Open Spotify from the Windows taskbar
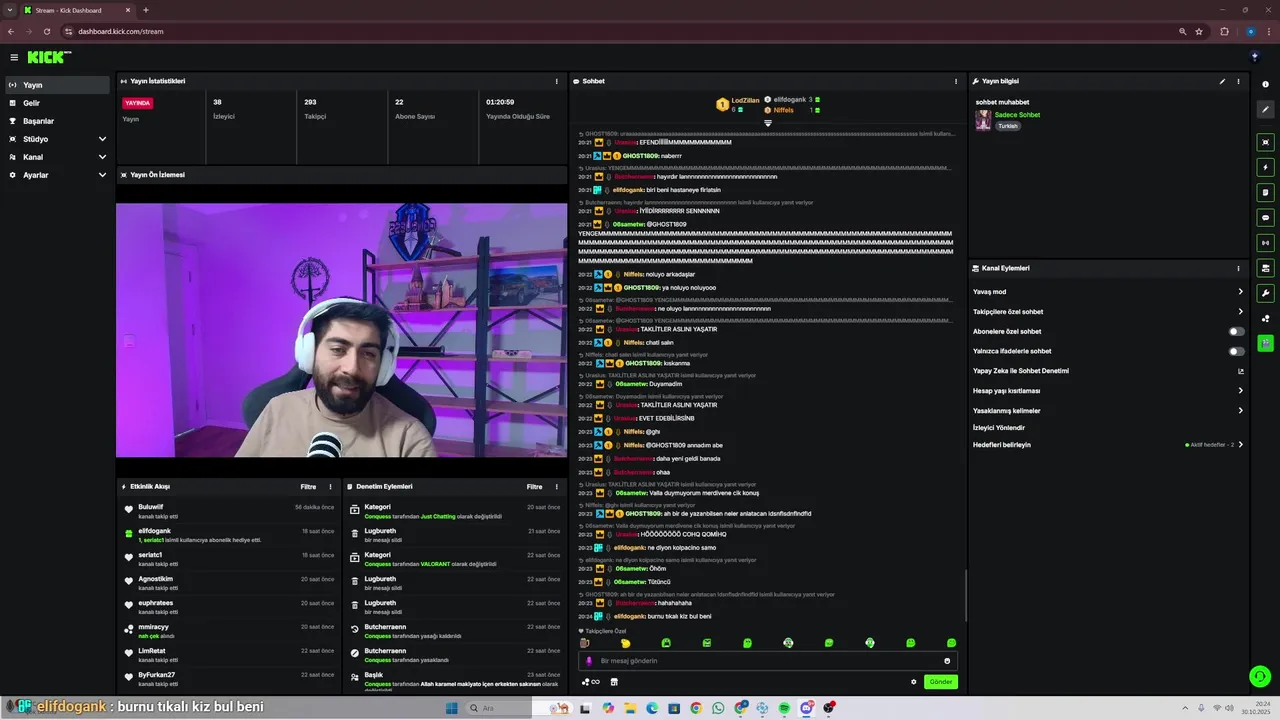The width and height of the screenshot is (1280, 720). pyautogui.click(x=784, y=708)
